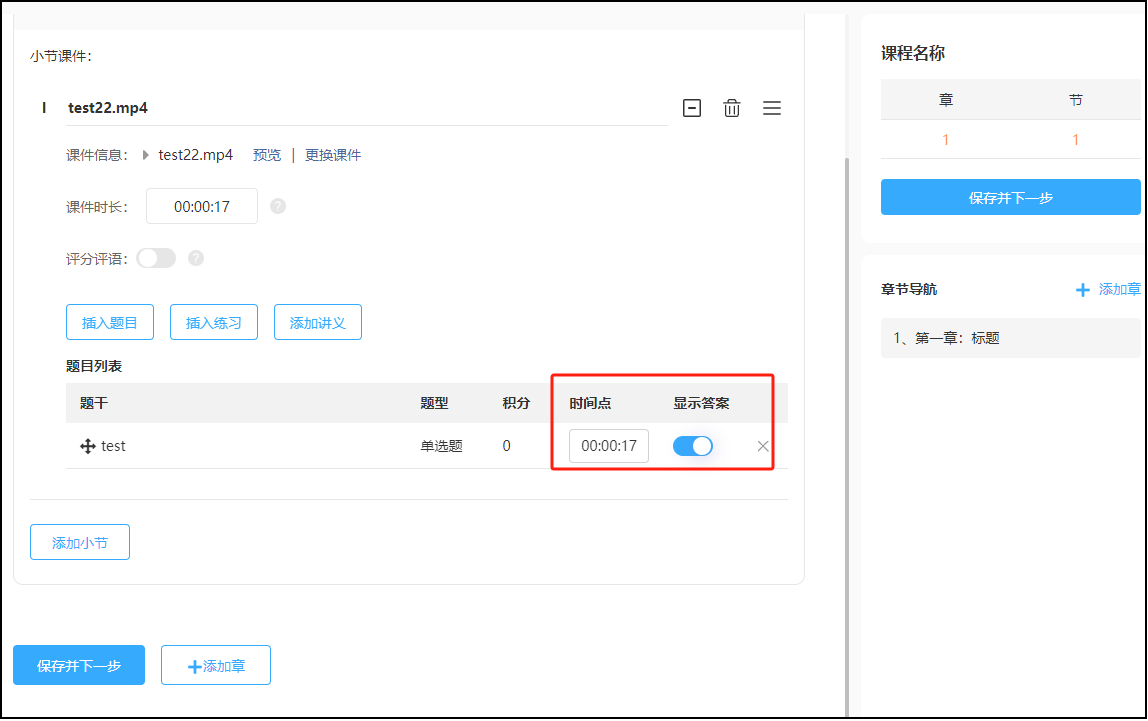Click the test22.mp4 section title field
The image size is (1148, 721).
[366, 108]
